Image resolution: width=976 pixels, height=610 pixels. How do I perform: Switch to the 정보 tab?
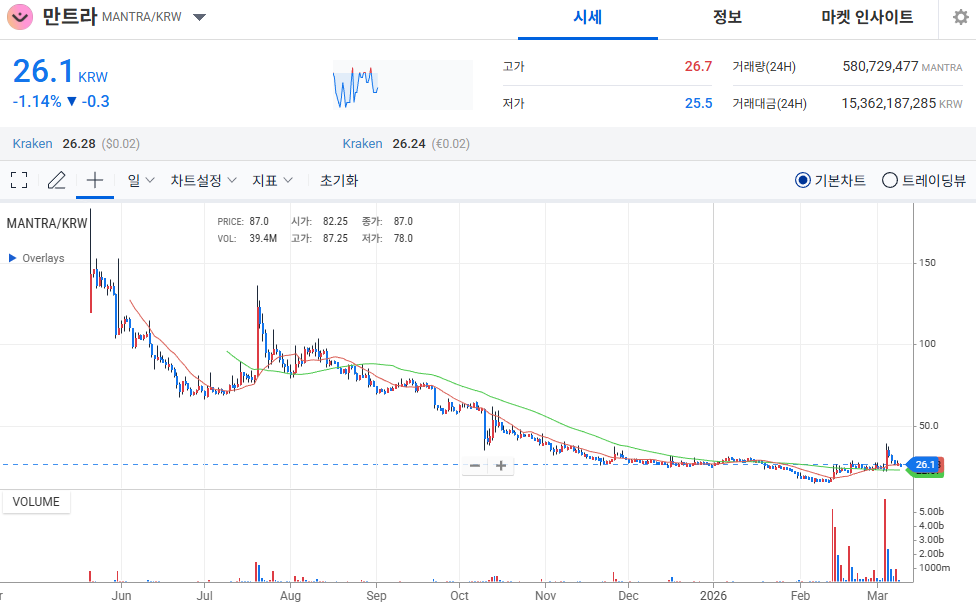click(x=727, y=17)
